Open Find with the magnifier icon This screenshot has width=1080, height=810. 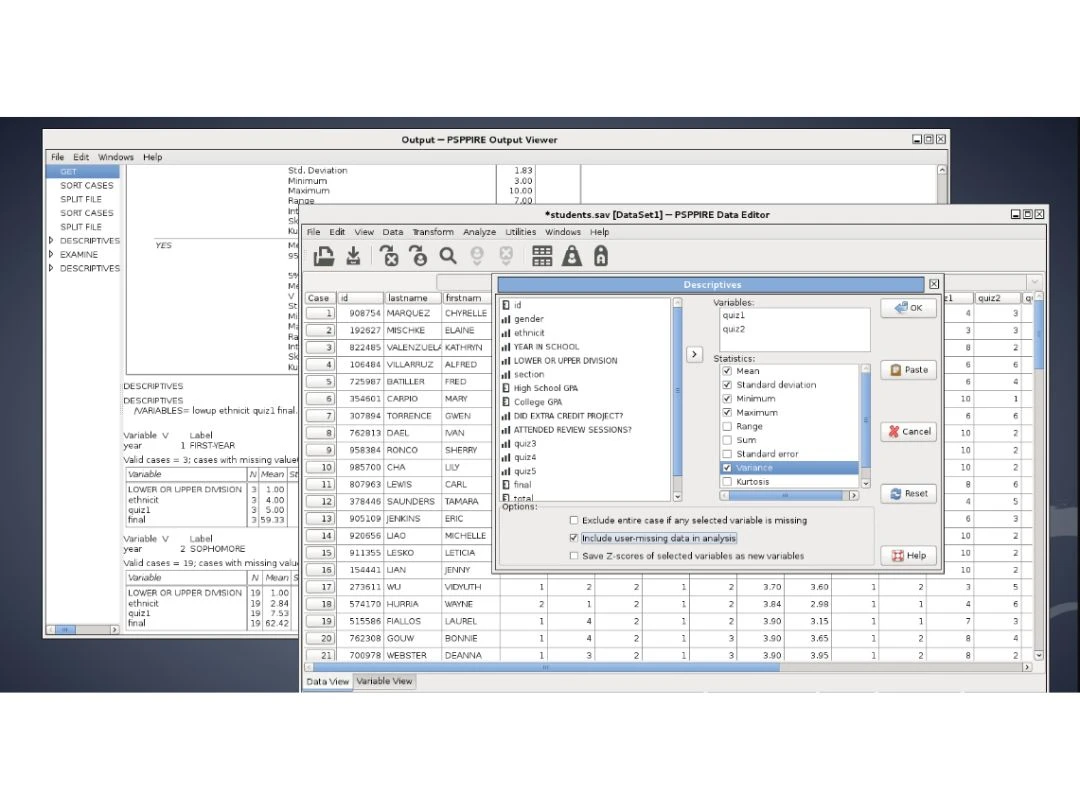[448, 256]
